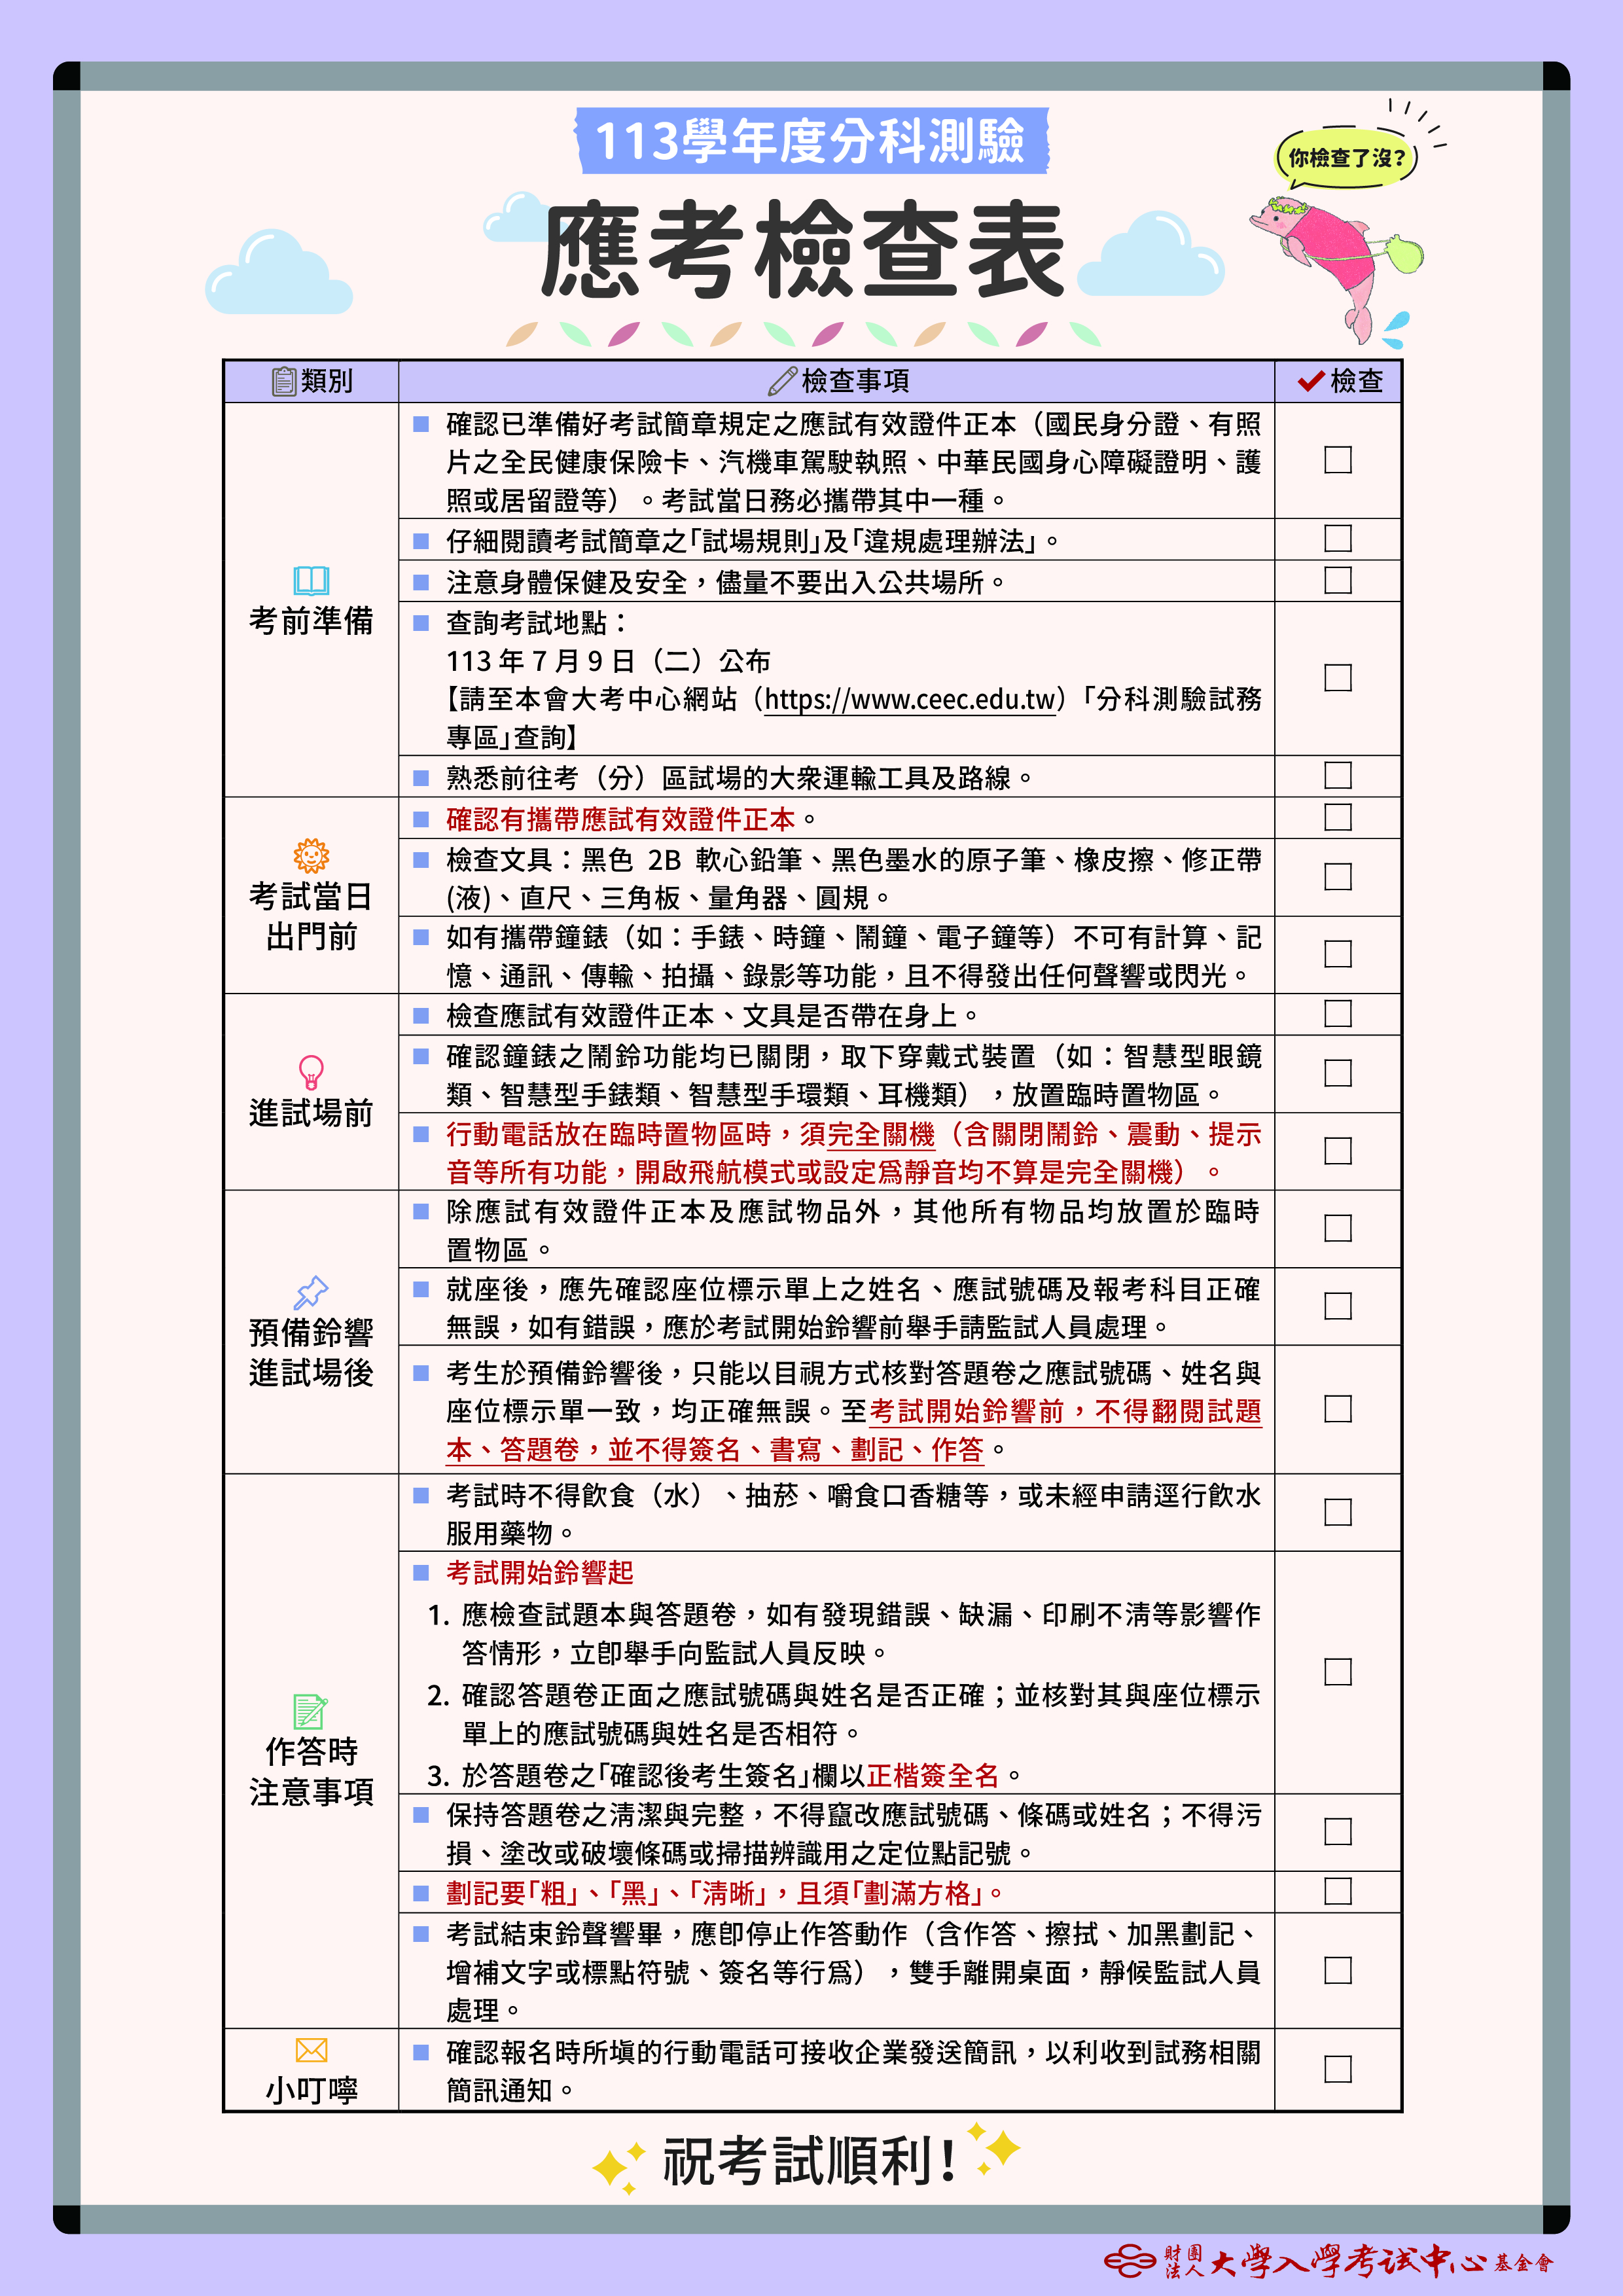Check the box for 查詢考試地點 row
The height and width of the screenshot is (2296, 1623).
point(1337,678)
